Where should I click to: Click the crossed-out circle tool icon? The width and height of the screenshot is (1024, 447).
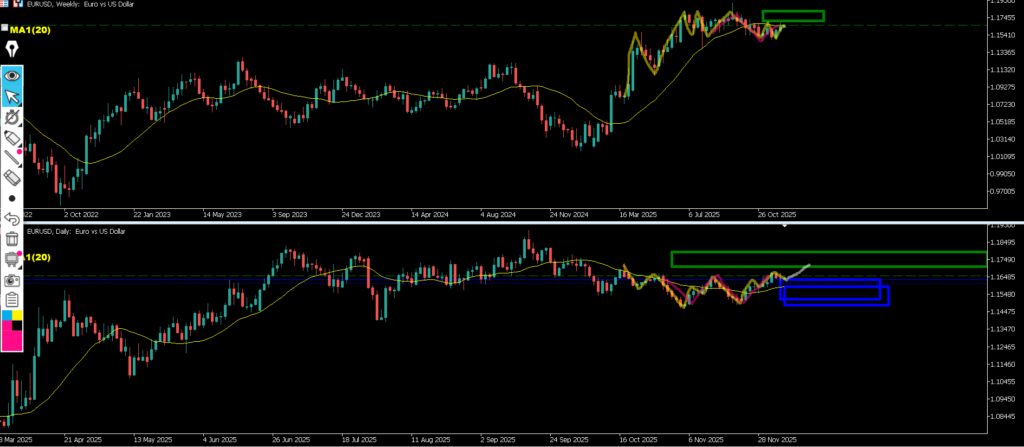coord(12,117)
